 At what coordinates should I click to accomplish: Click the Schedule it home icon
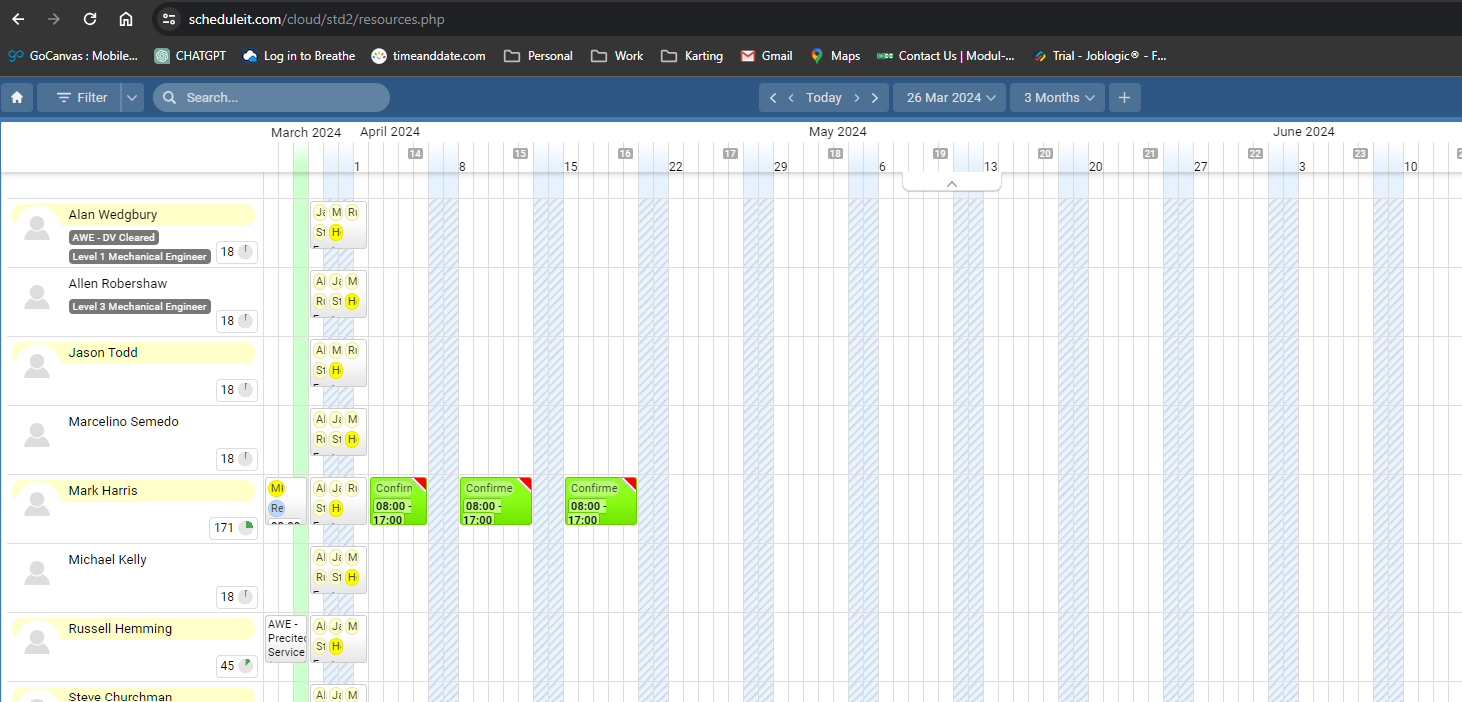17,98
